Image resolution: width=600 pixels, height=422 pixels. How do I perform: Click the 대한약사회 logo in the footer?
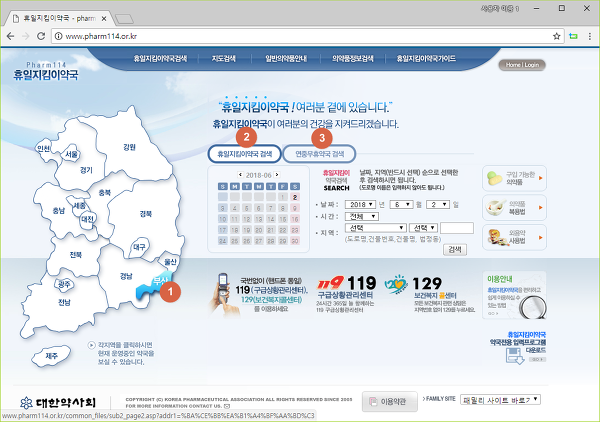(x=58, y=402)
